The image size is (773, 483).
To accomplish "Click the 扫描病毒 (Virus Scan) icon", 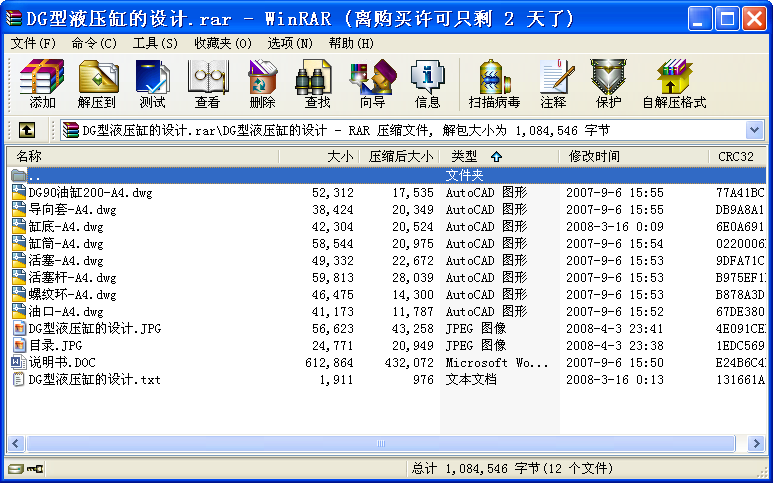I will pyautogui.click(x=494, y=83).
